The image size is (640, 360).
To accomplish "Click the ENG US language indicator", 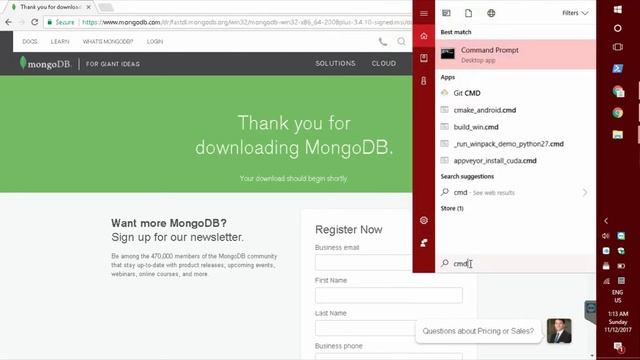I will point(618,296).
